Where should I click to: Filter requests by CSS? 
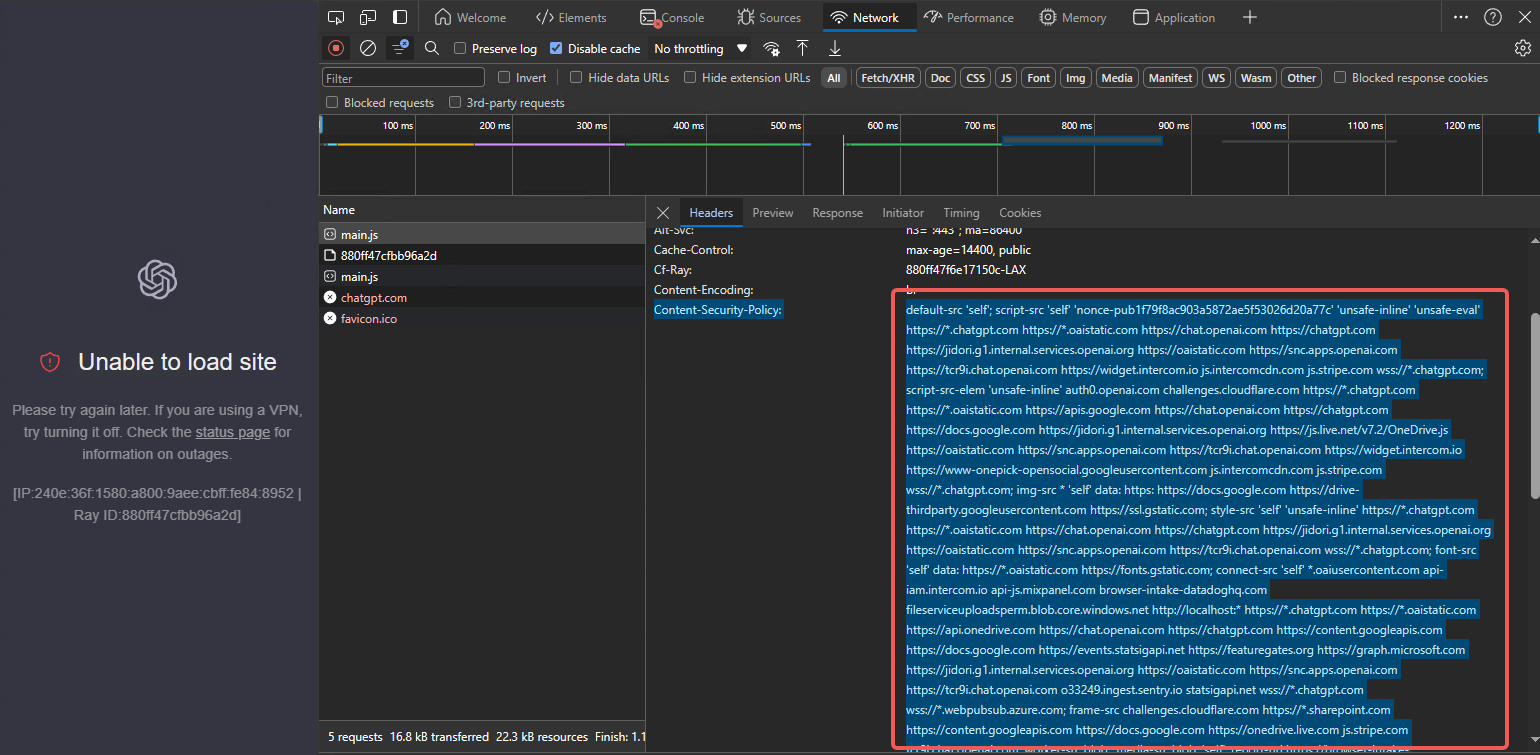(975, 78)
